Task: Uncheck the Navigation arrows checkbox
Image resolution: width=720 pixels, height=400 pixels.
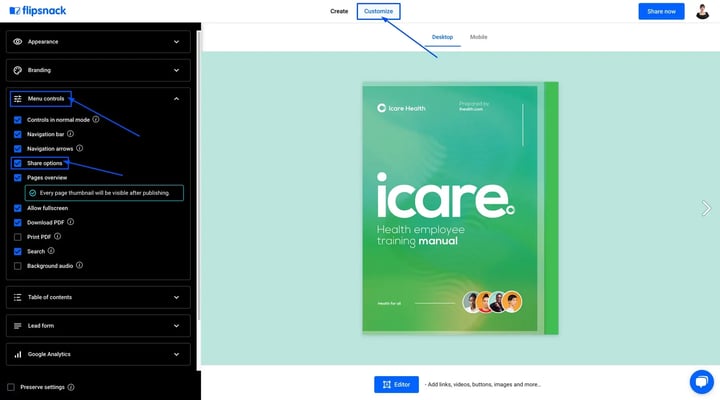Action: 17,149
